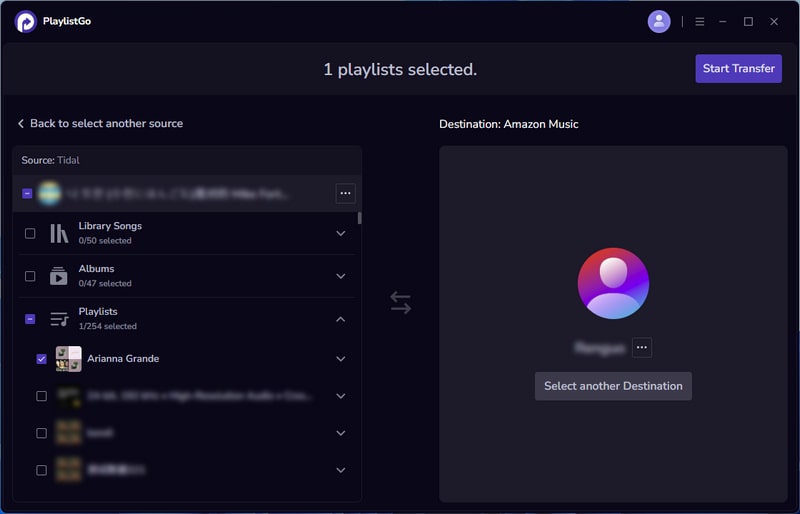Click the '0/47 selected' text

point(105,283)
